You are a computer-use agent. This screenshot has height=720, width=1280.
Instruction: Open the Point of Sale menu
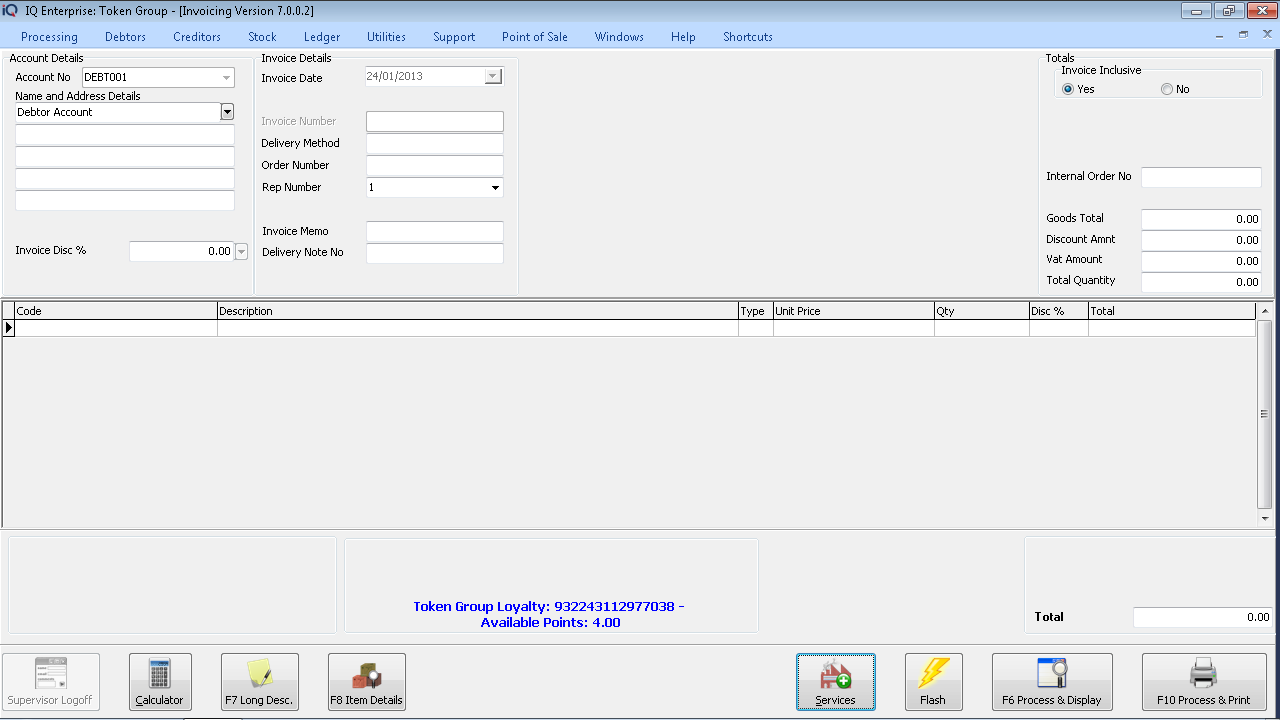(535, 37)
